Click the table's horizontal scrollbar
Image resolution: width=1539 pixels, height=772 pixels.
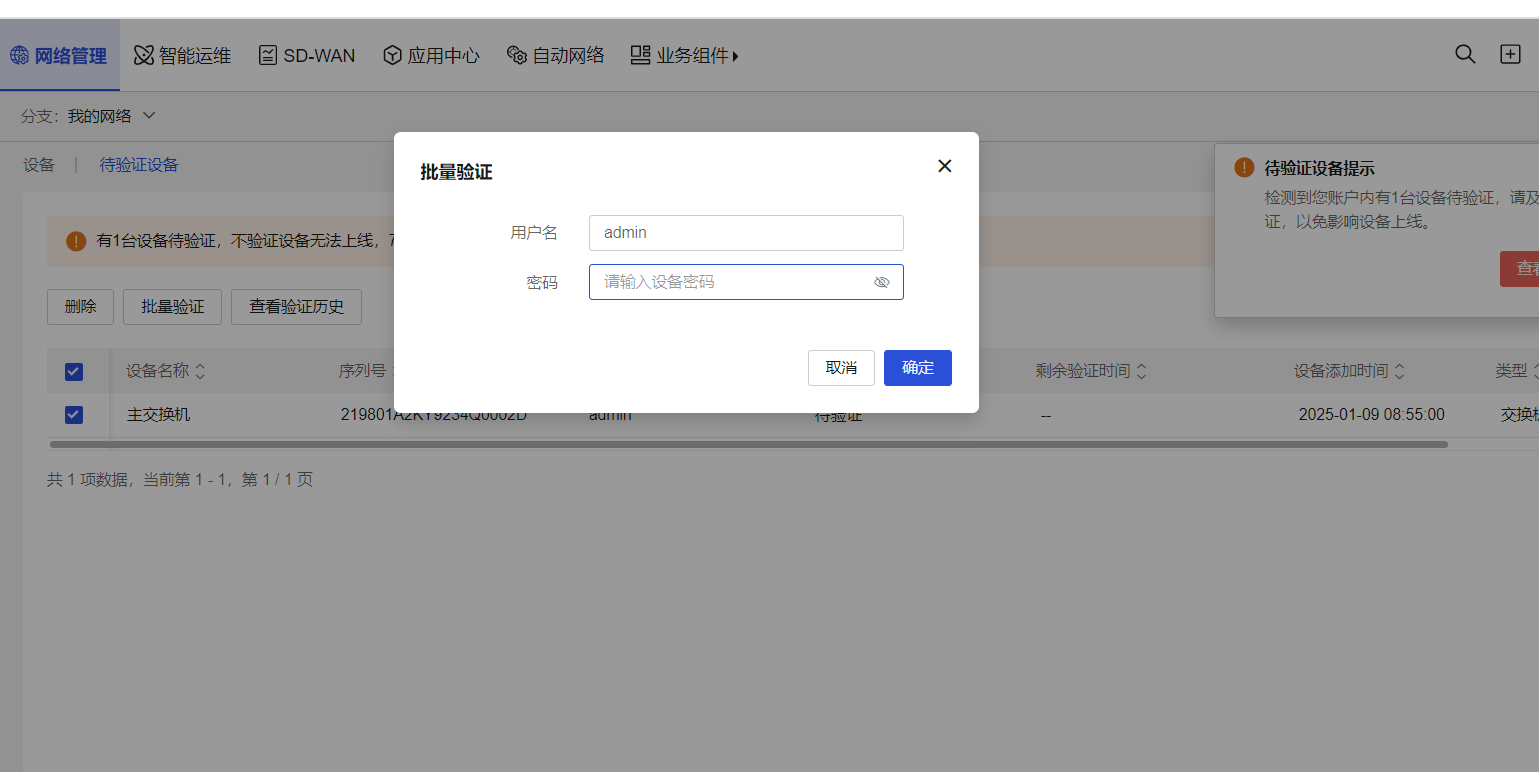click(x=748, y=444)
